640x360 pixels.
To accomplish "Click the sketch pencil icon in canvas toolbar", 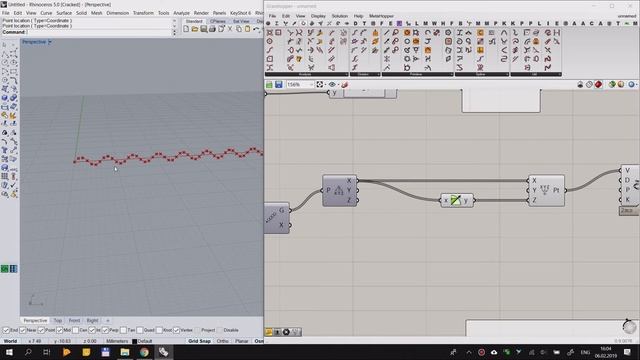I will coord(344,84).
